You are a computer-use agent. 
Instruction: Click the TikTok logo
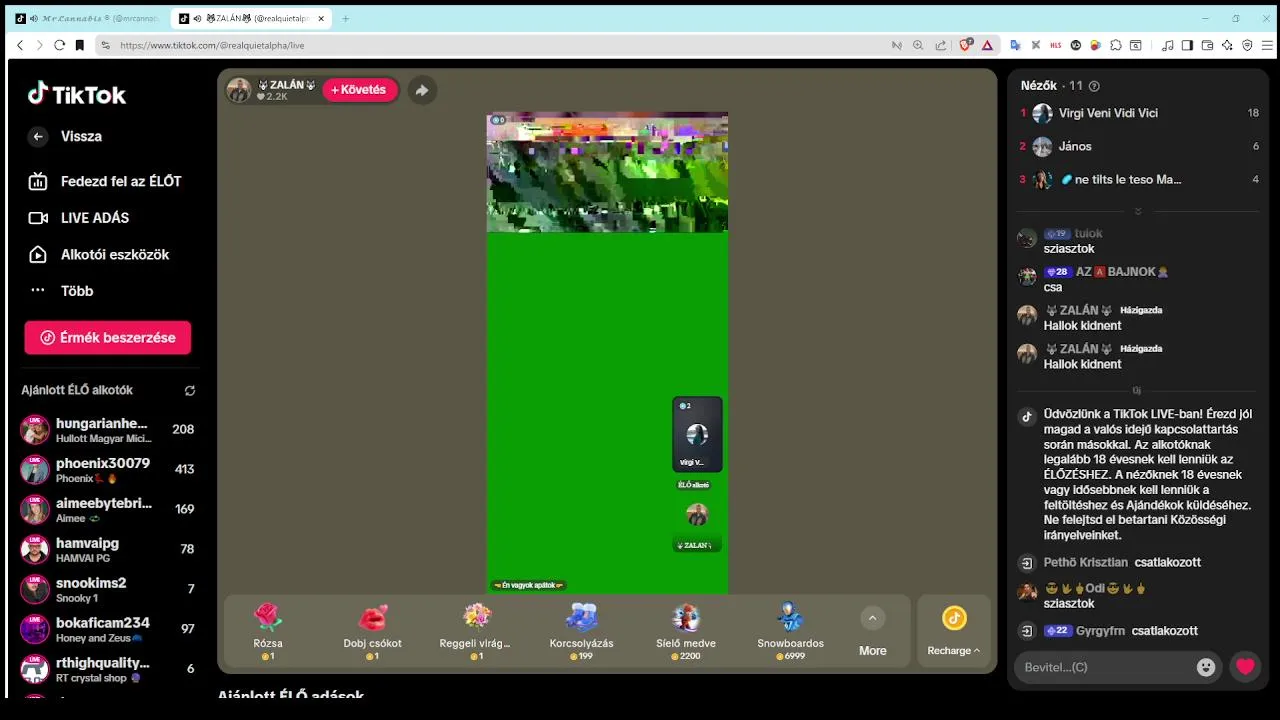click(77, 94)
